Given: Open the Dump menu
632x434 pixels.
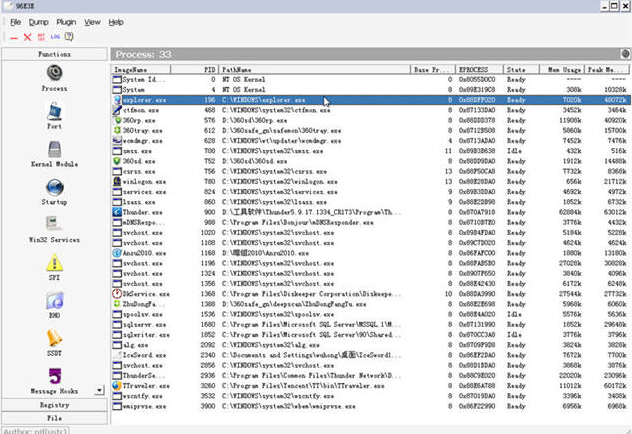Looking at the screenshot, I should point(40,21).
